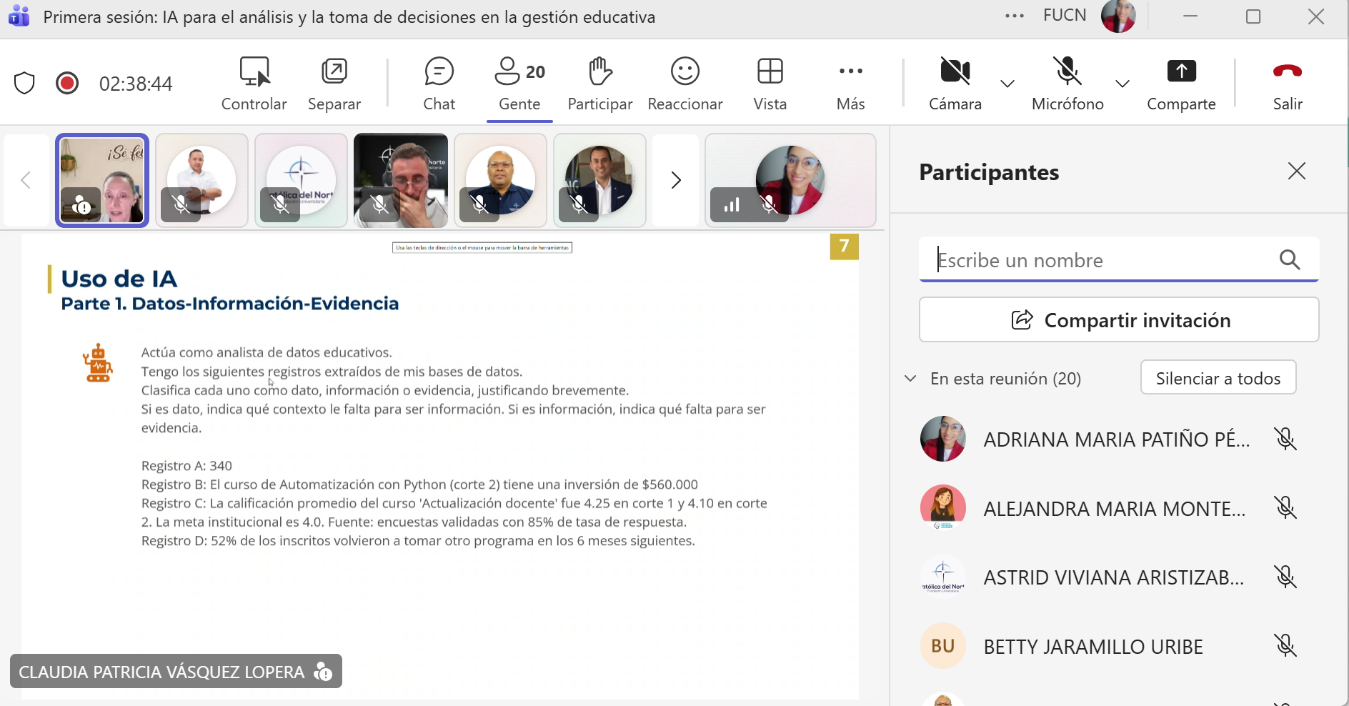Viewport: 1349px width, 706px height.
Task: Select participant ASTRID VIVIANA ARISTIZAB
Action: point(1112,577)
